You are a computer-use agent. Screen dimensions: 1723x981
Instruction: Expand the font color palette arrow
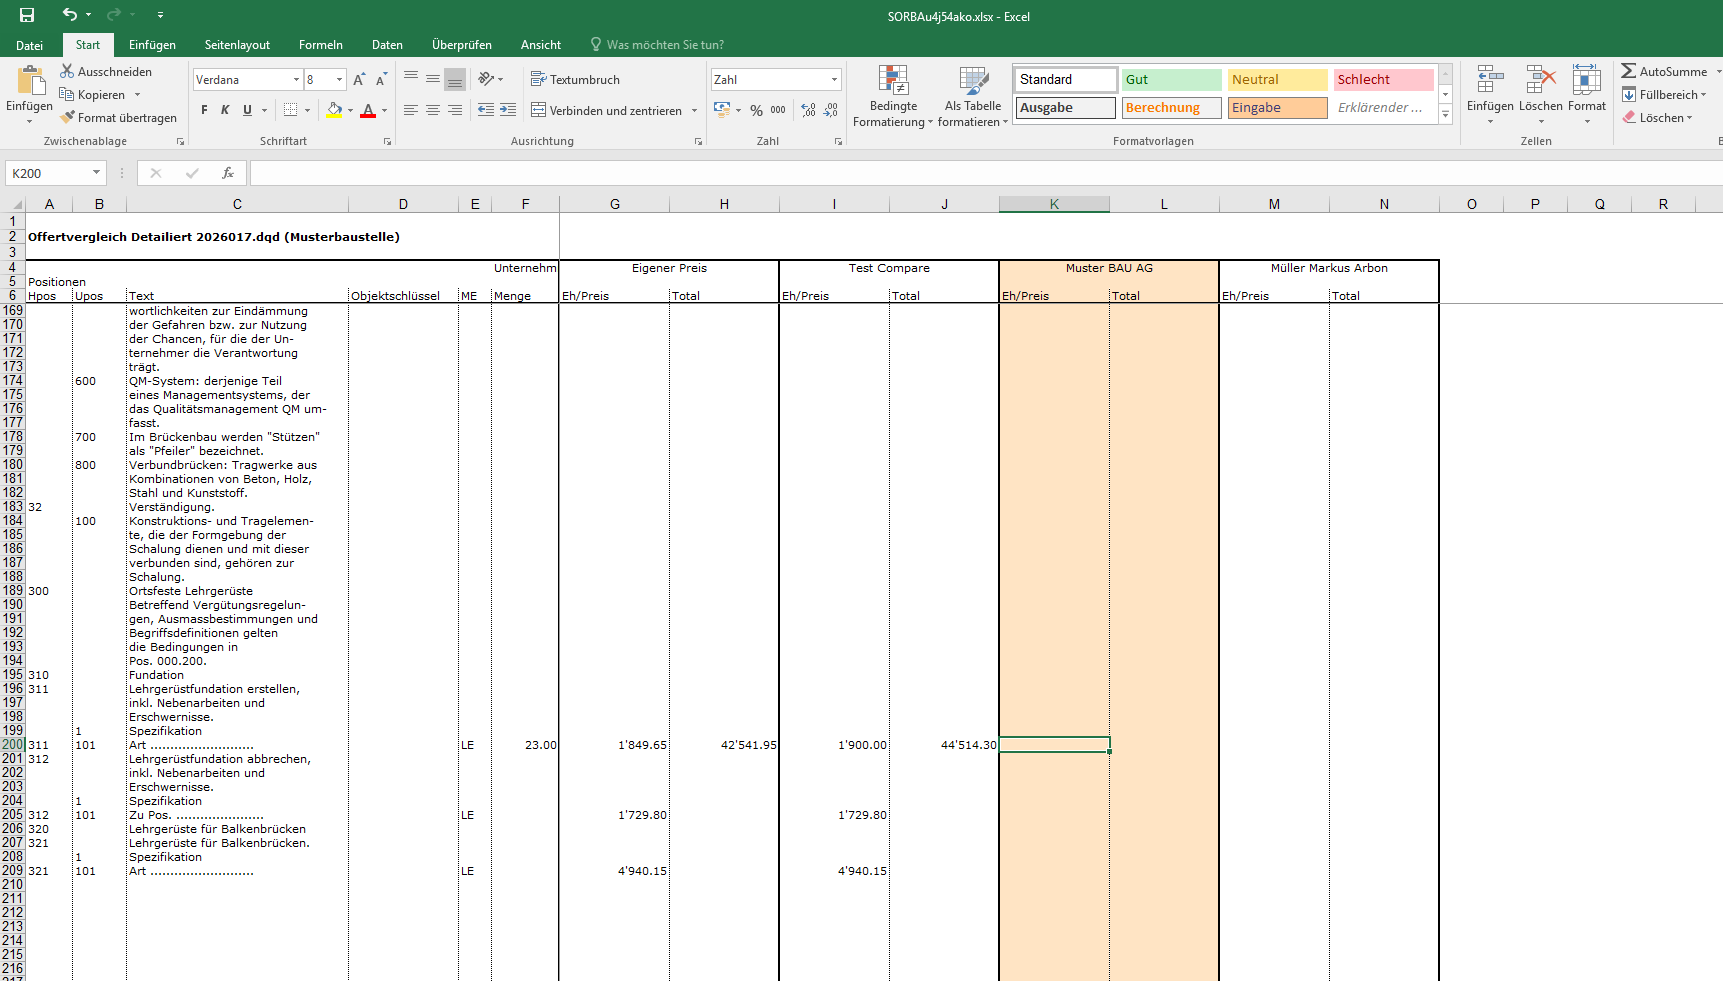(384, 110)
